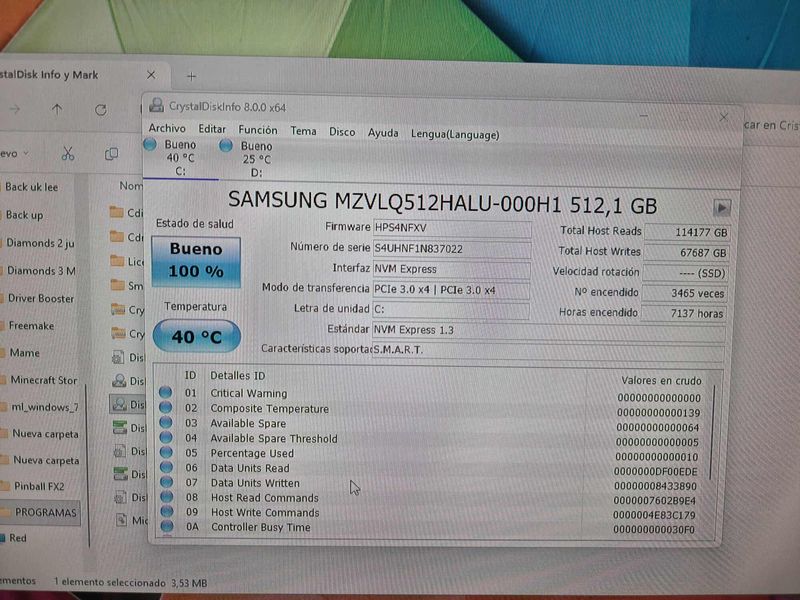Click the status circle for Data Units Read

click(166, 466)
